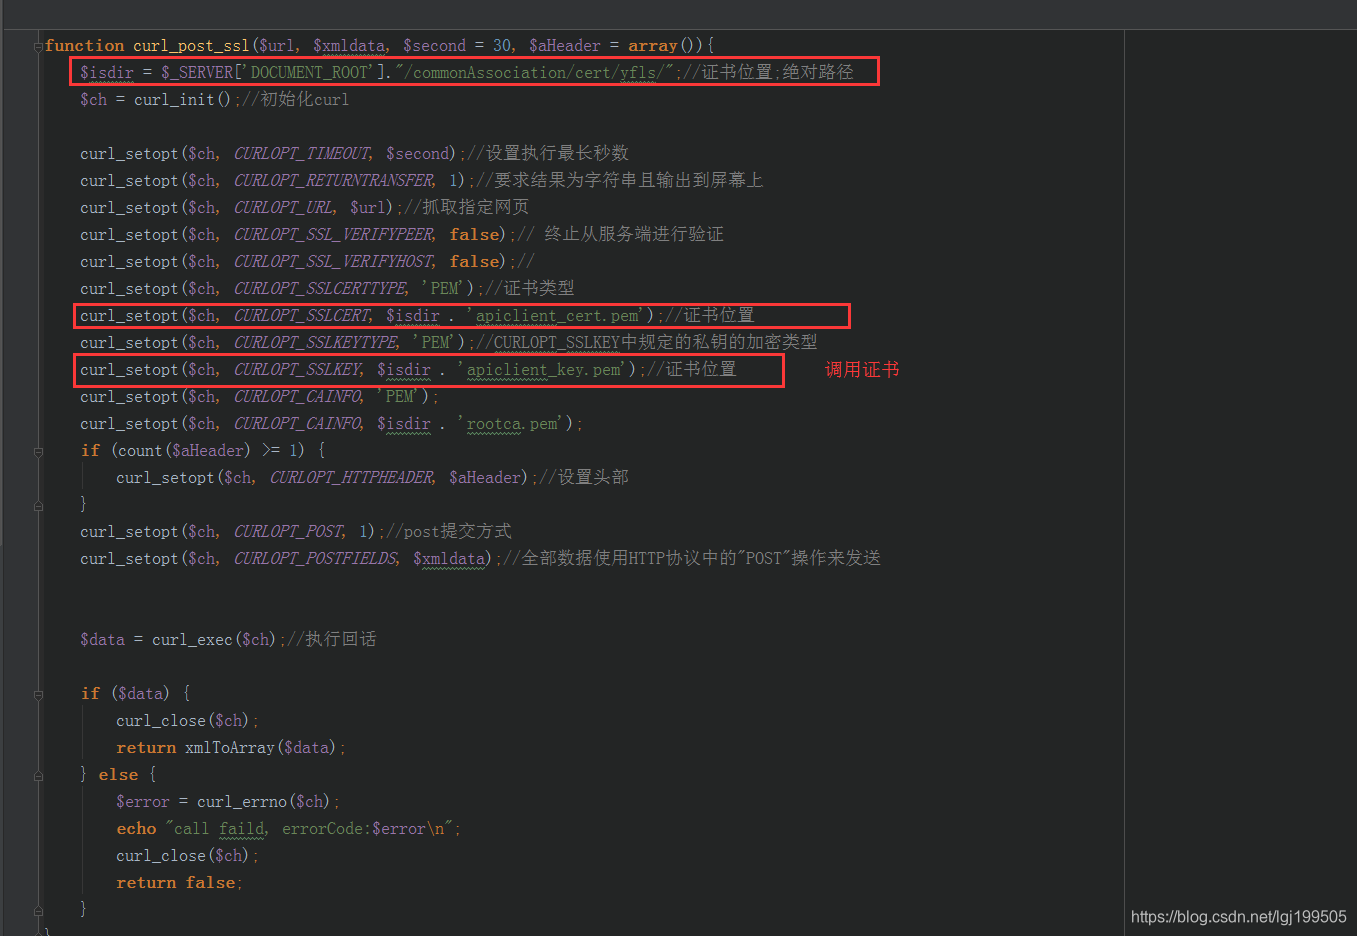Click the CURLOPT_SSL_VERIFYPEER constant
The width and height of the screenshot is (1357, 936).
[333, 235]
